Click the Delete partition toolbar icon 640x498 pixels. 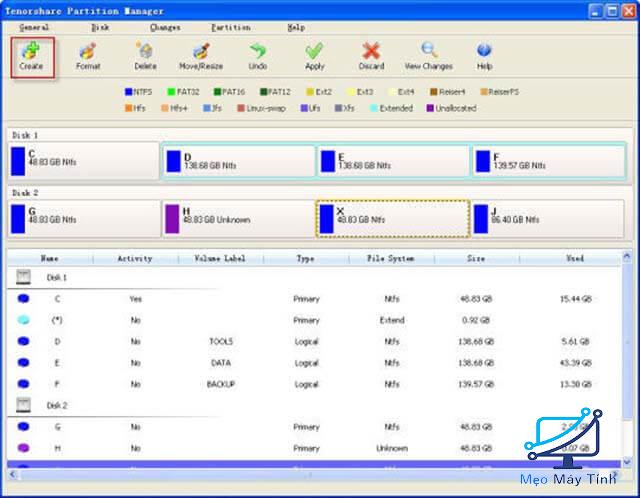pyautogui.click(x=145, y=51)
